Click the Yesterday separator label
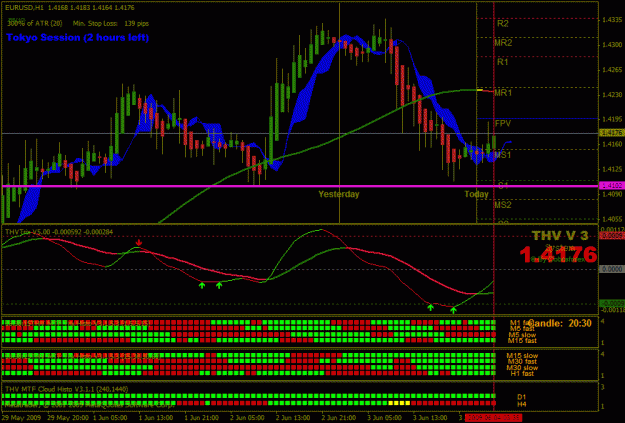Screen dimensions: 625x423 (x=339, y=194)
